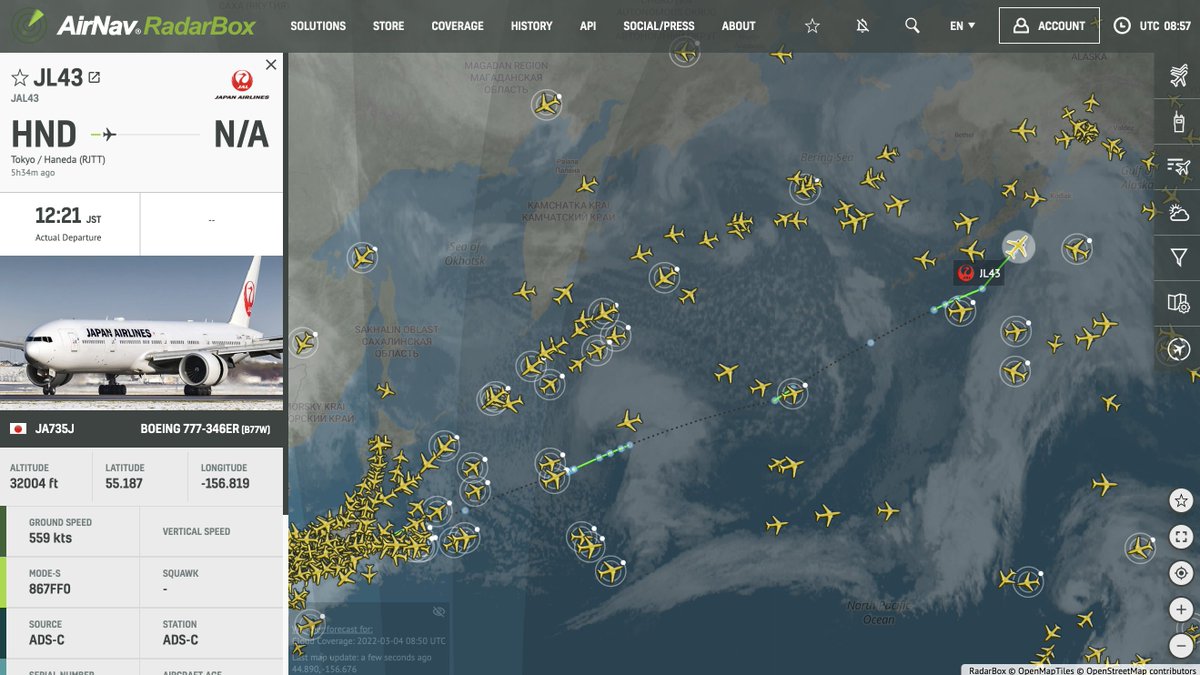The width and height of the screenshot is (1200, 675).
Task: Click the 55.187 latitude value
Action: tap(124, 483)
